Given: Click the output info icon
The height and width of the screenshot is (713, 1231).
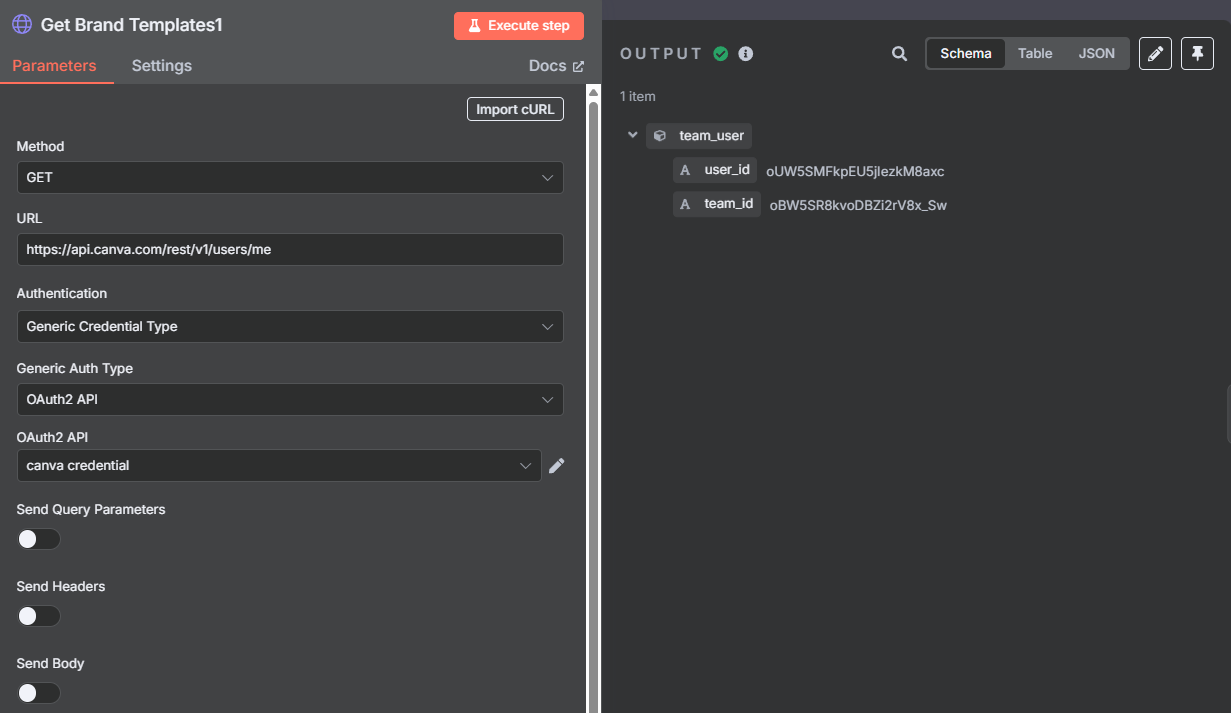Looking at the screenshot, I should (745, 54).
